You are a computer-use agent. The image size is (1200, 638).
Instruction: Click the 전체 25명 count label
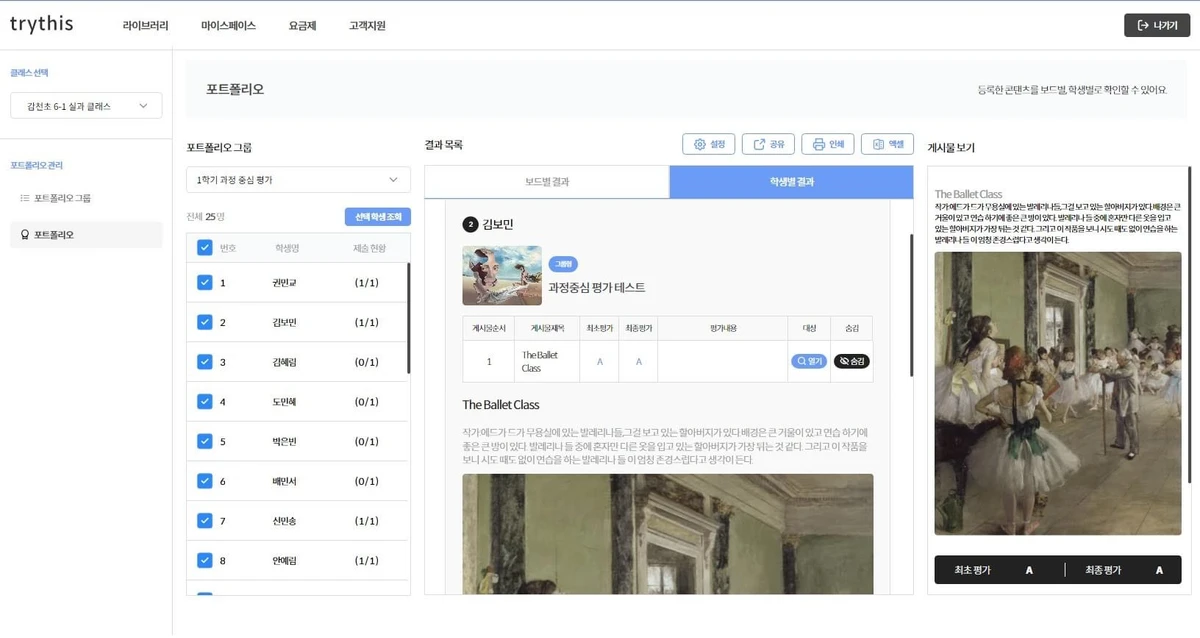click(x=206, y=217)
